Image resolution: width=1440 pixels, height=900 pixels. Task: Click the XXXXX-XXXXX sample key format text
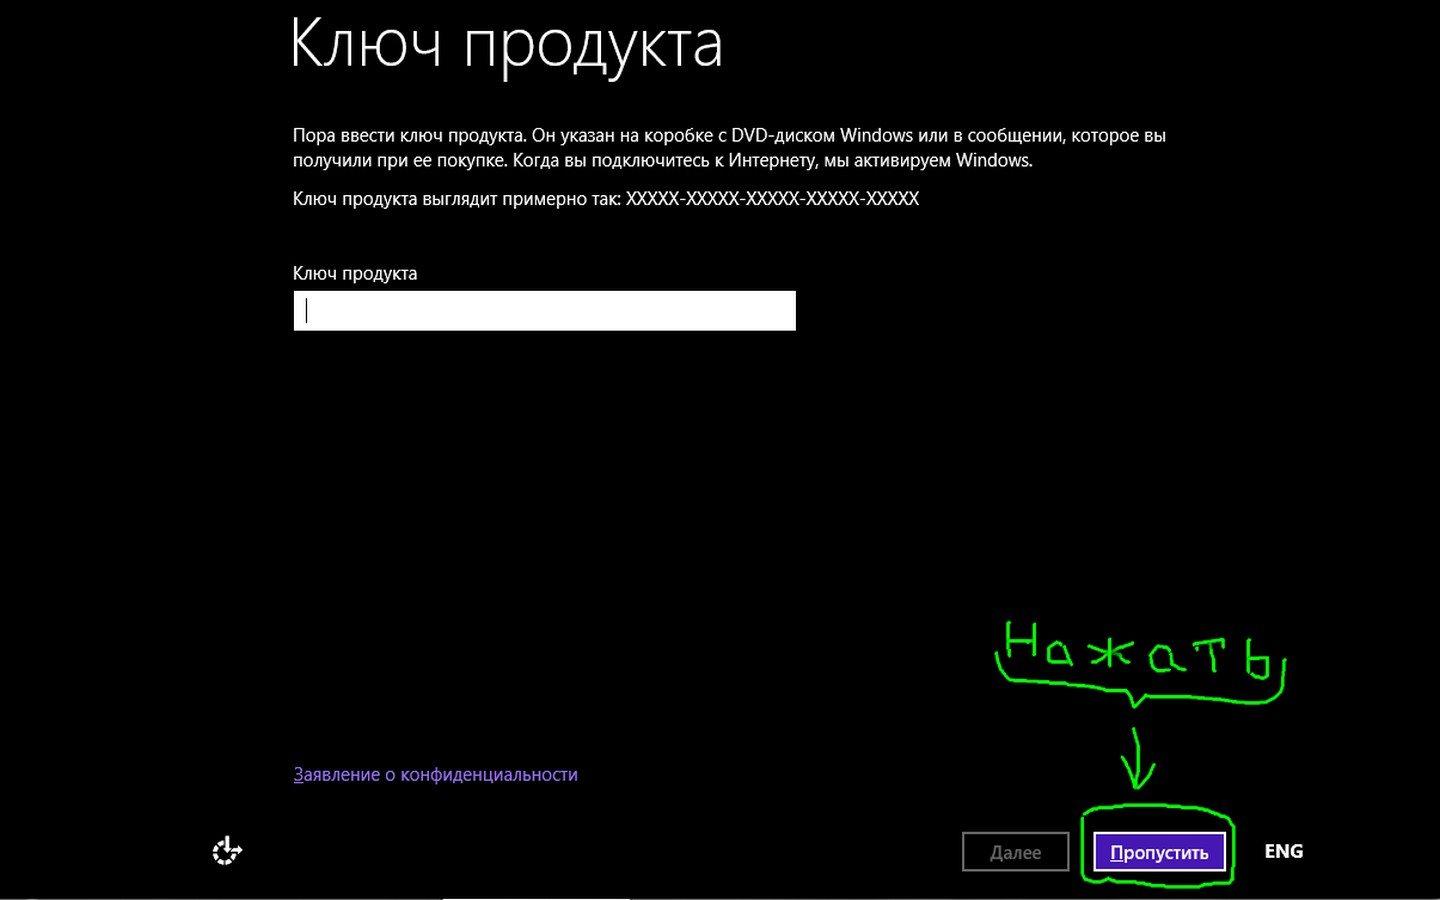tap(772, 198)
